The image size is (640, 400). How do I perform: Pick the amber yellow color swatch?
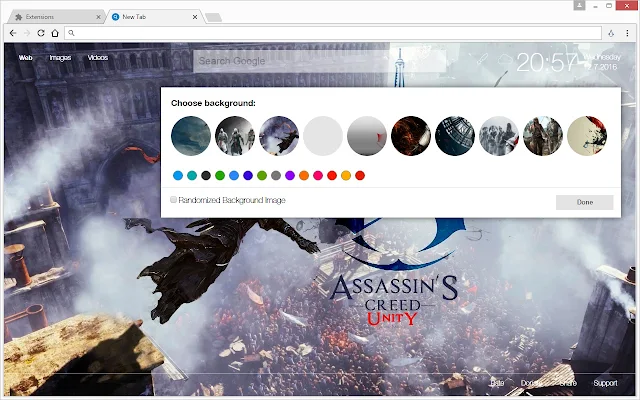coord(346,176)
